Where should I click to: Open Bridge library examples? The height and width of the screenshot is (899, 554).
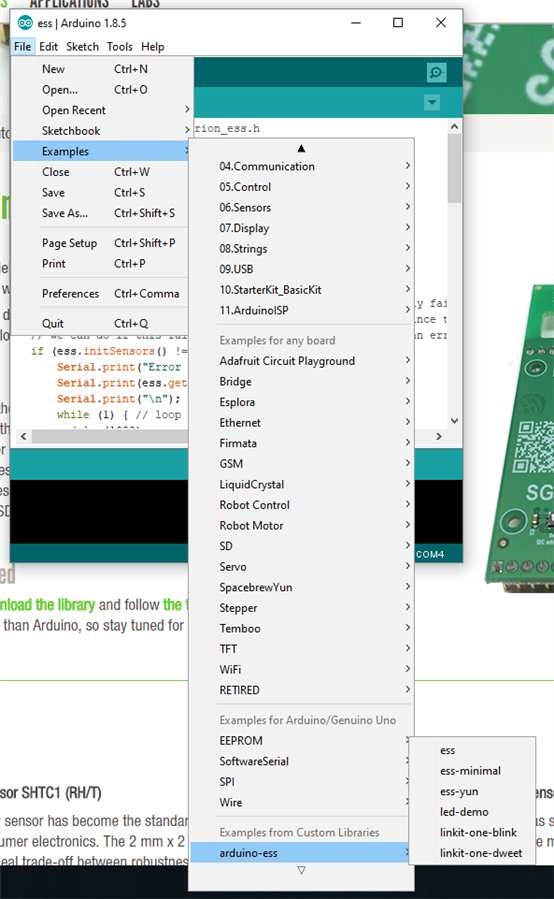tap(301, 382)
